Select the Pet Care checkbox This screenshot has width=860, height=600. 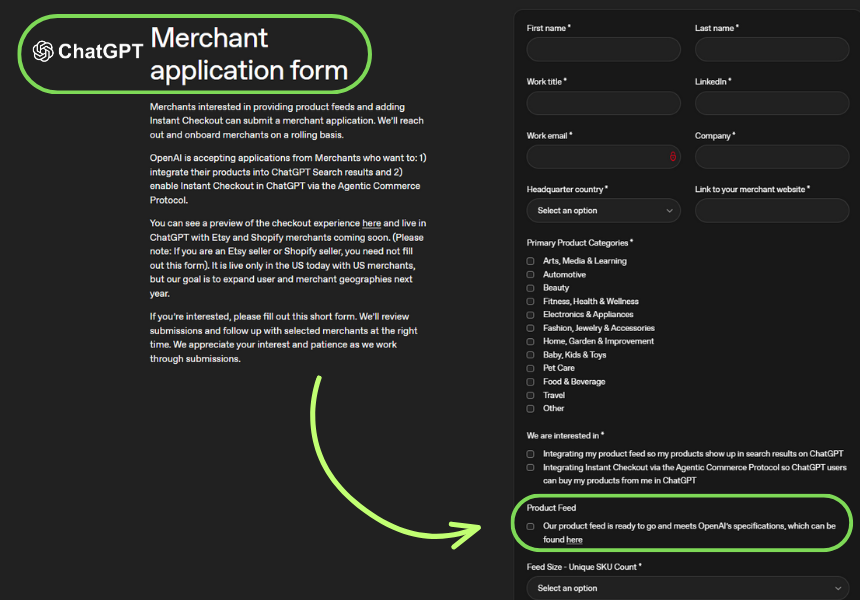click(530, 368)
